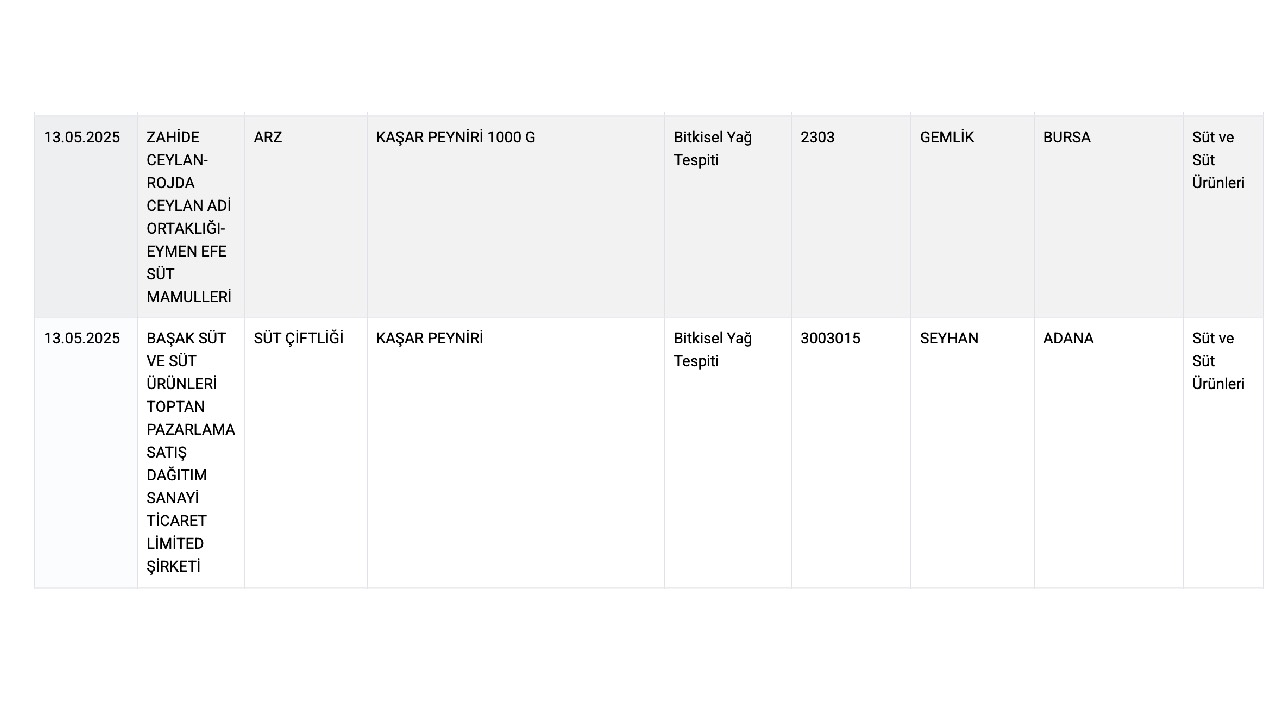Click the LİMİTED ŞİRKETİ text in second row
Image resolution: width=1280 pixels, height=720 pixels.
pyautogui.click(x=175, y=555)
